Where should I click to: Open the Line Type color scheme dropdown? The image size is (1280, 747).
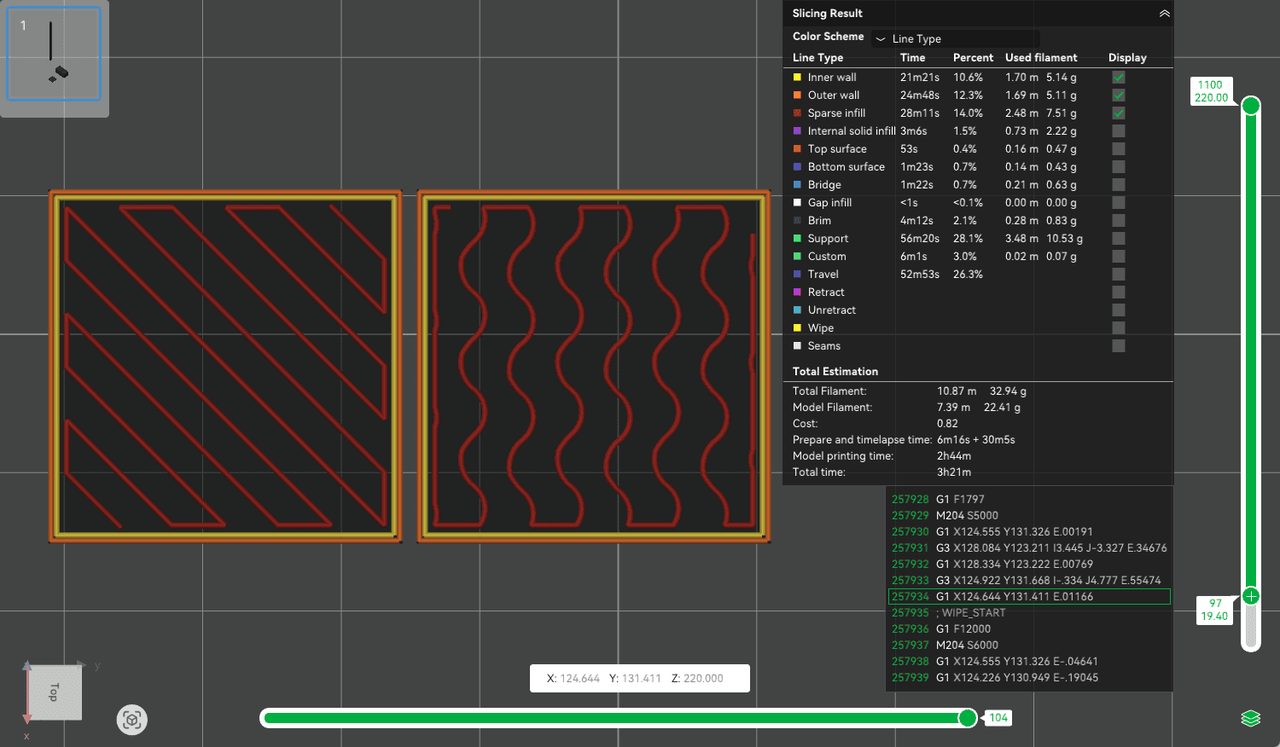[955, 39]
